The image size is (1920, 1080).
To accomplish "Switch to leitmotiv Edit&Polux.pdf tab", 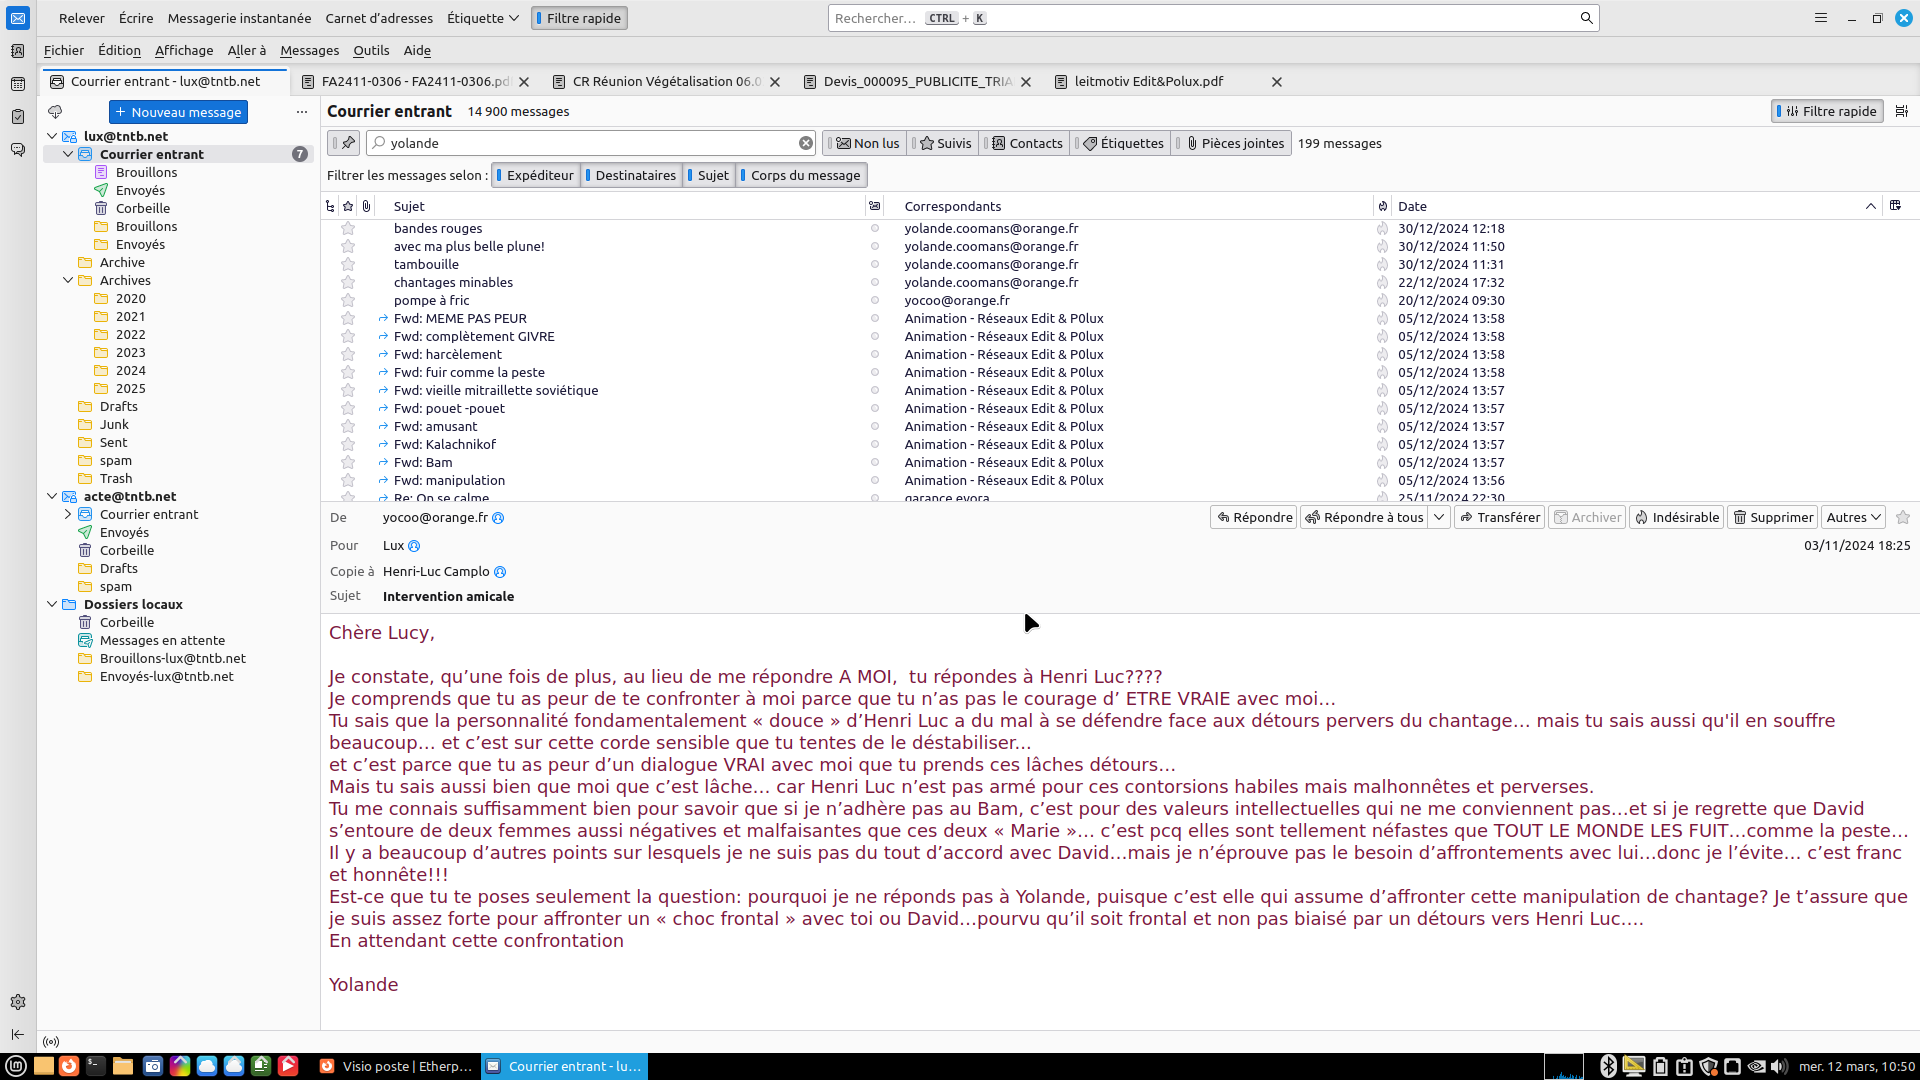I will click(x=1149, y=81).
